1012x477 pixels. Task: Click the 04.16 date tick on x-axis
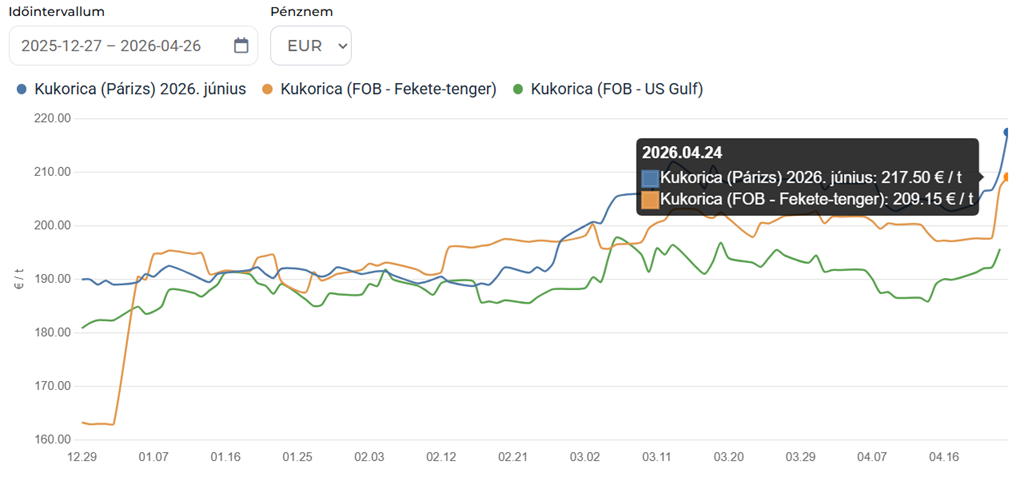(x=945, y=457)
